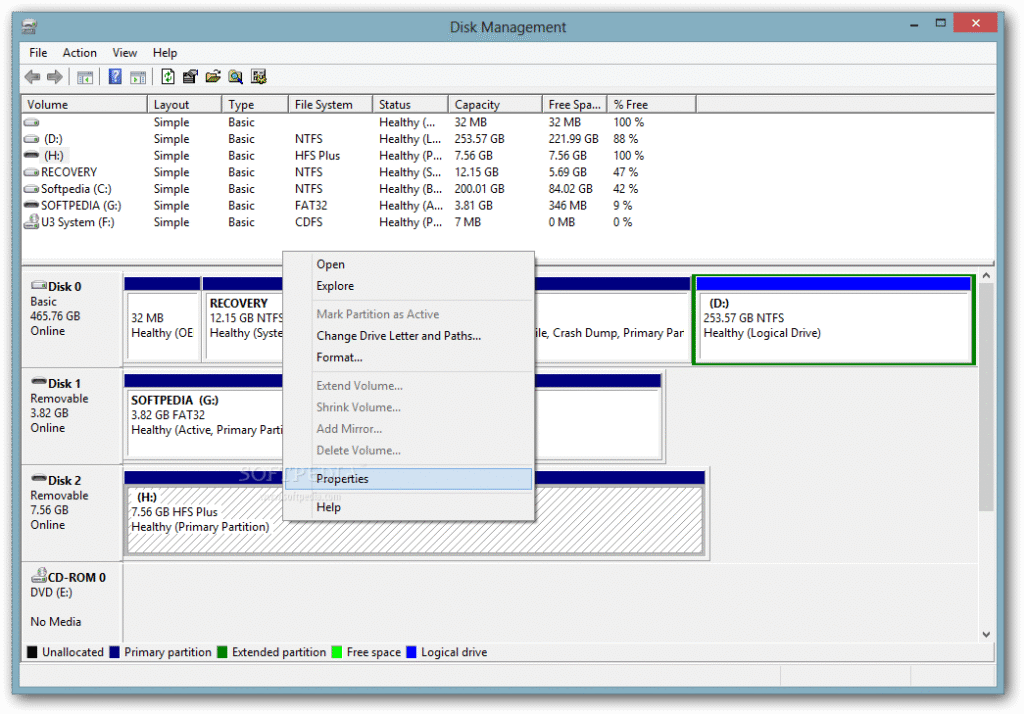Sort by the Capacity column header

pyautogui.click(x=477, y=105)
